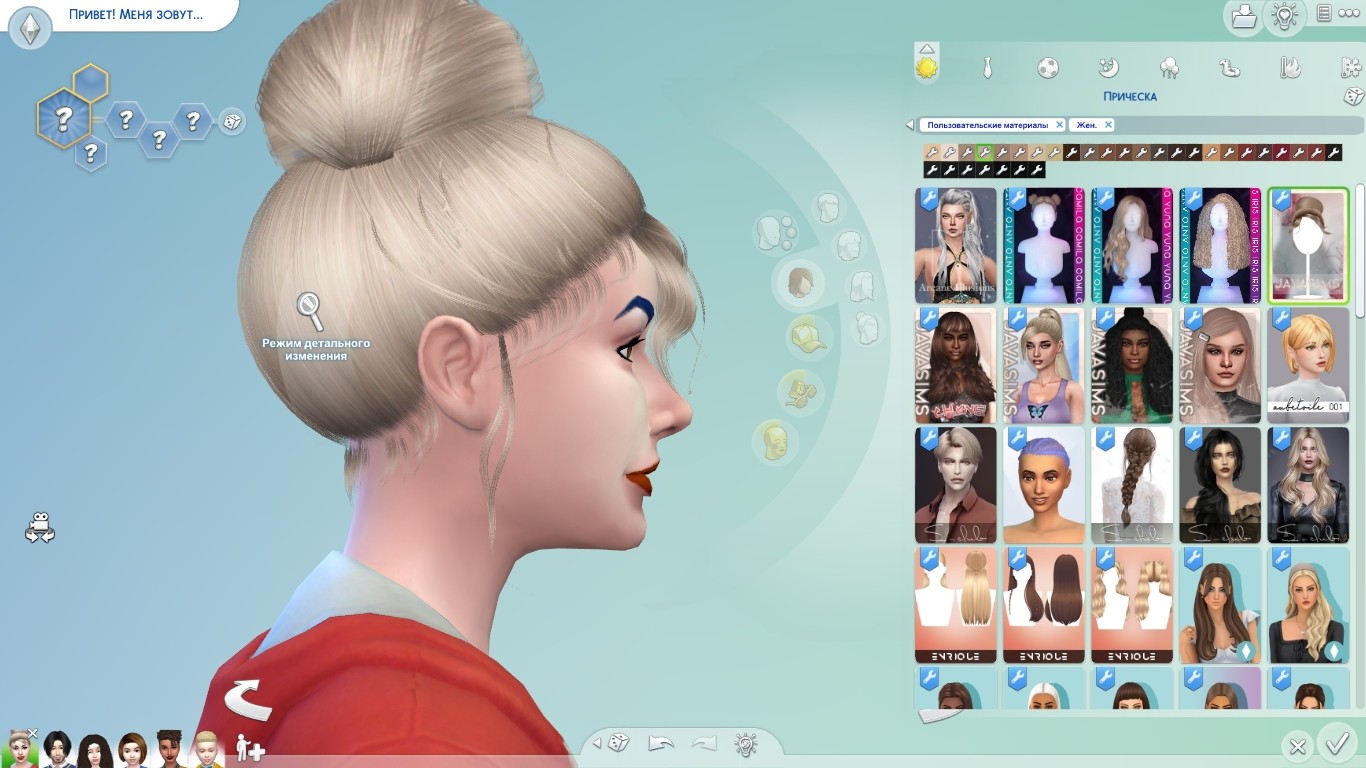Randomize hairstyle with the dice icon
Viewport: 1366px width, 768px height.
pyautogui.click(x=1353, y=96)
